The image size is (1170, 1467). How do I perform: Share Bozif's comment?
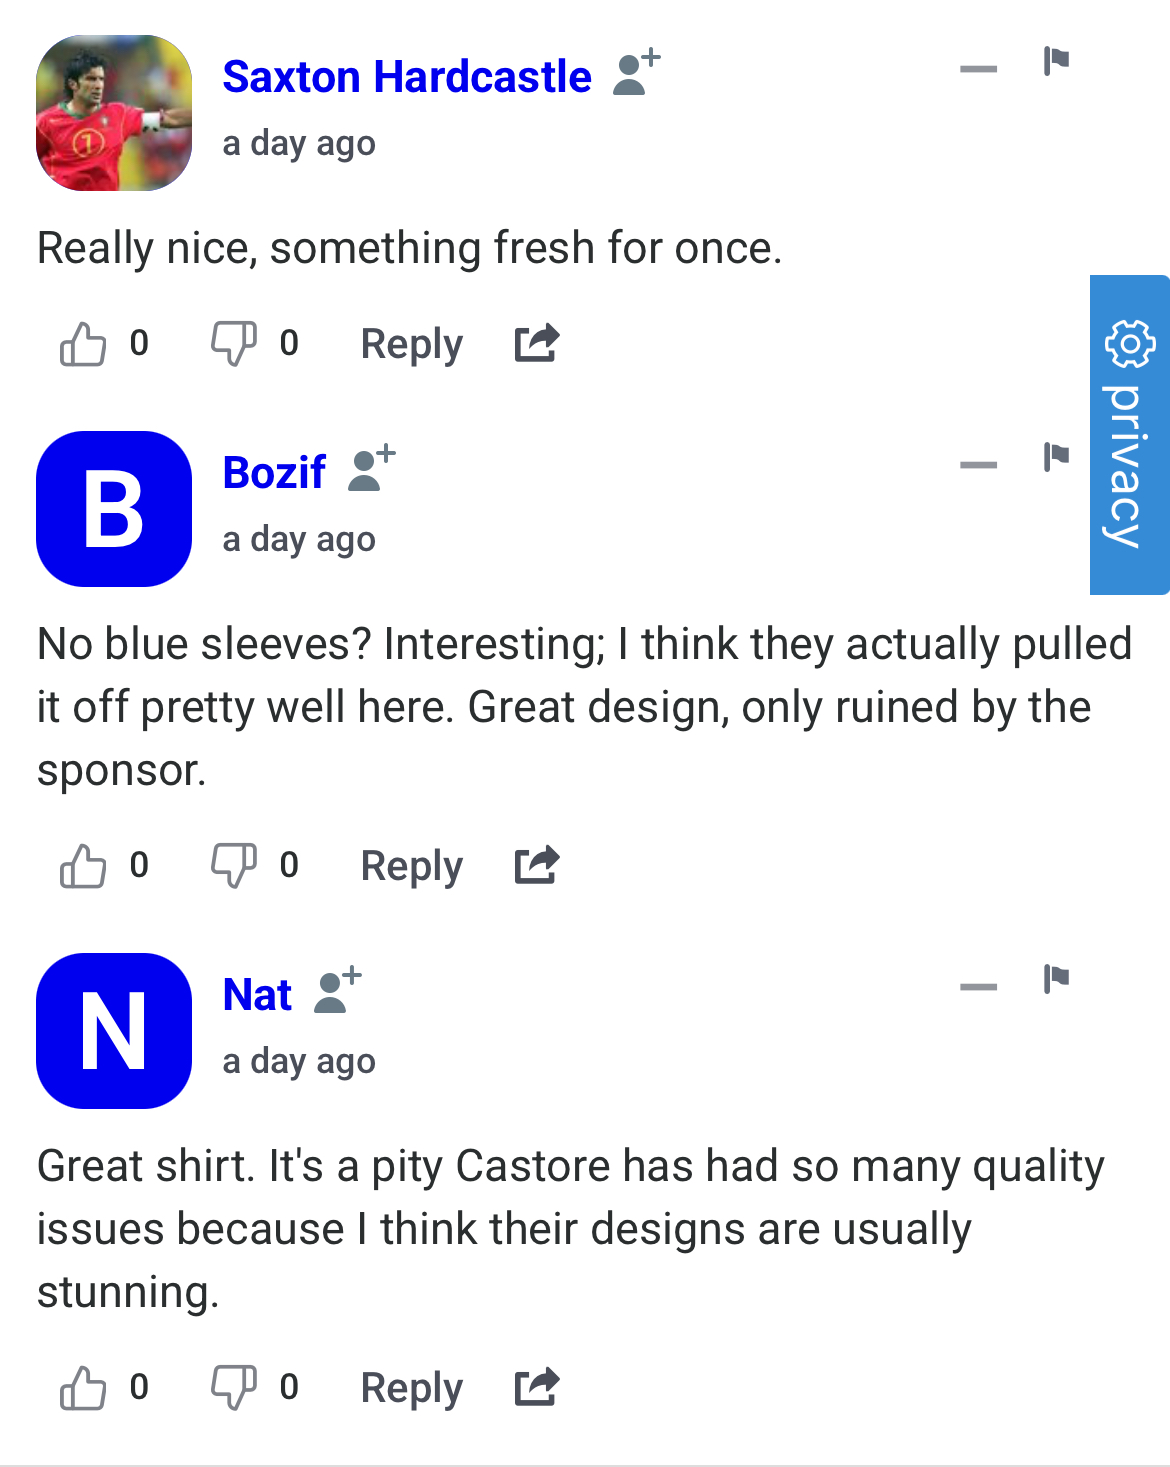click(536, 866)
